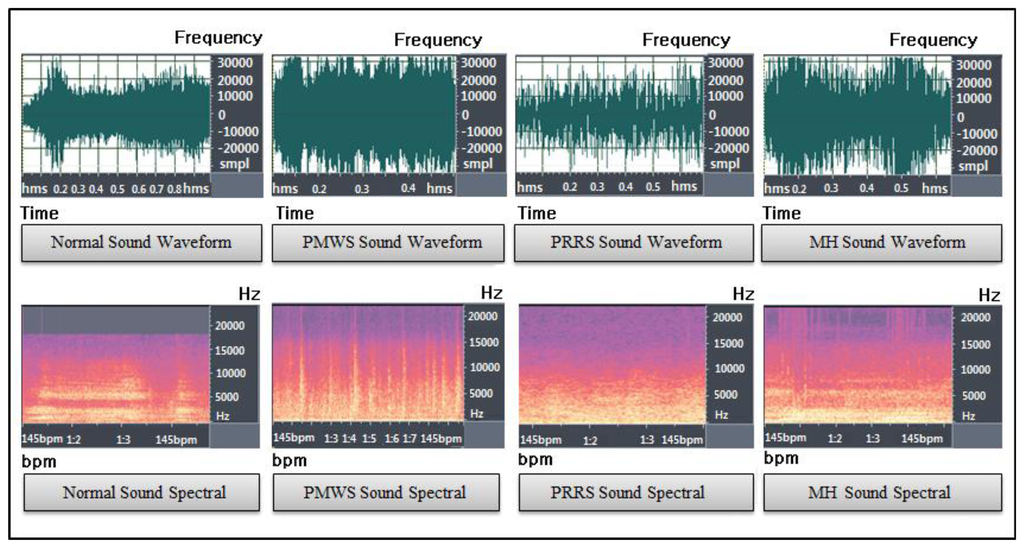The image size is (1024, 548).
Task: Click the amplitude scale beside PRRS waveform
Action: click(728, 115)
